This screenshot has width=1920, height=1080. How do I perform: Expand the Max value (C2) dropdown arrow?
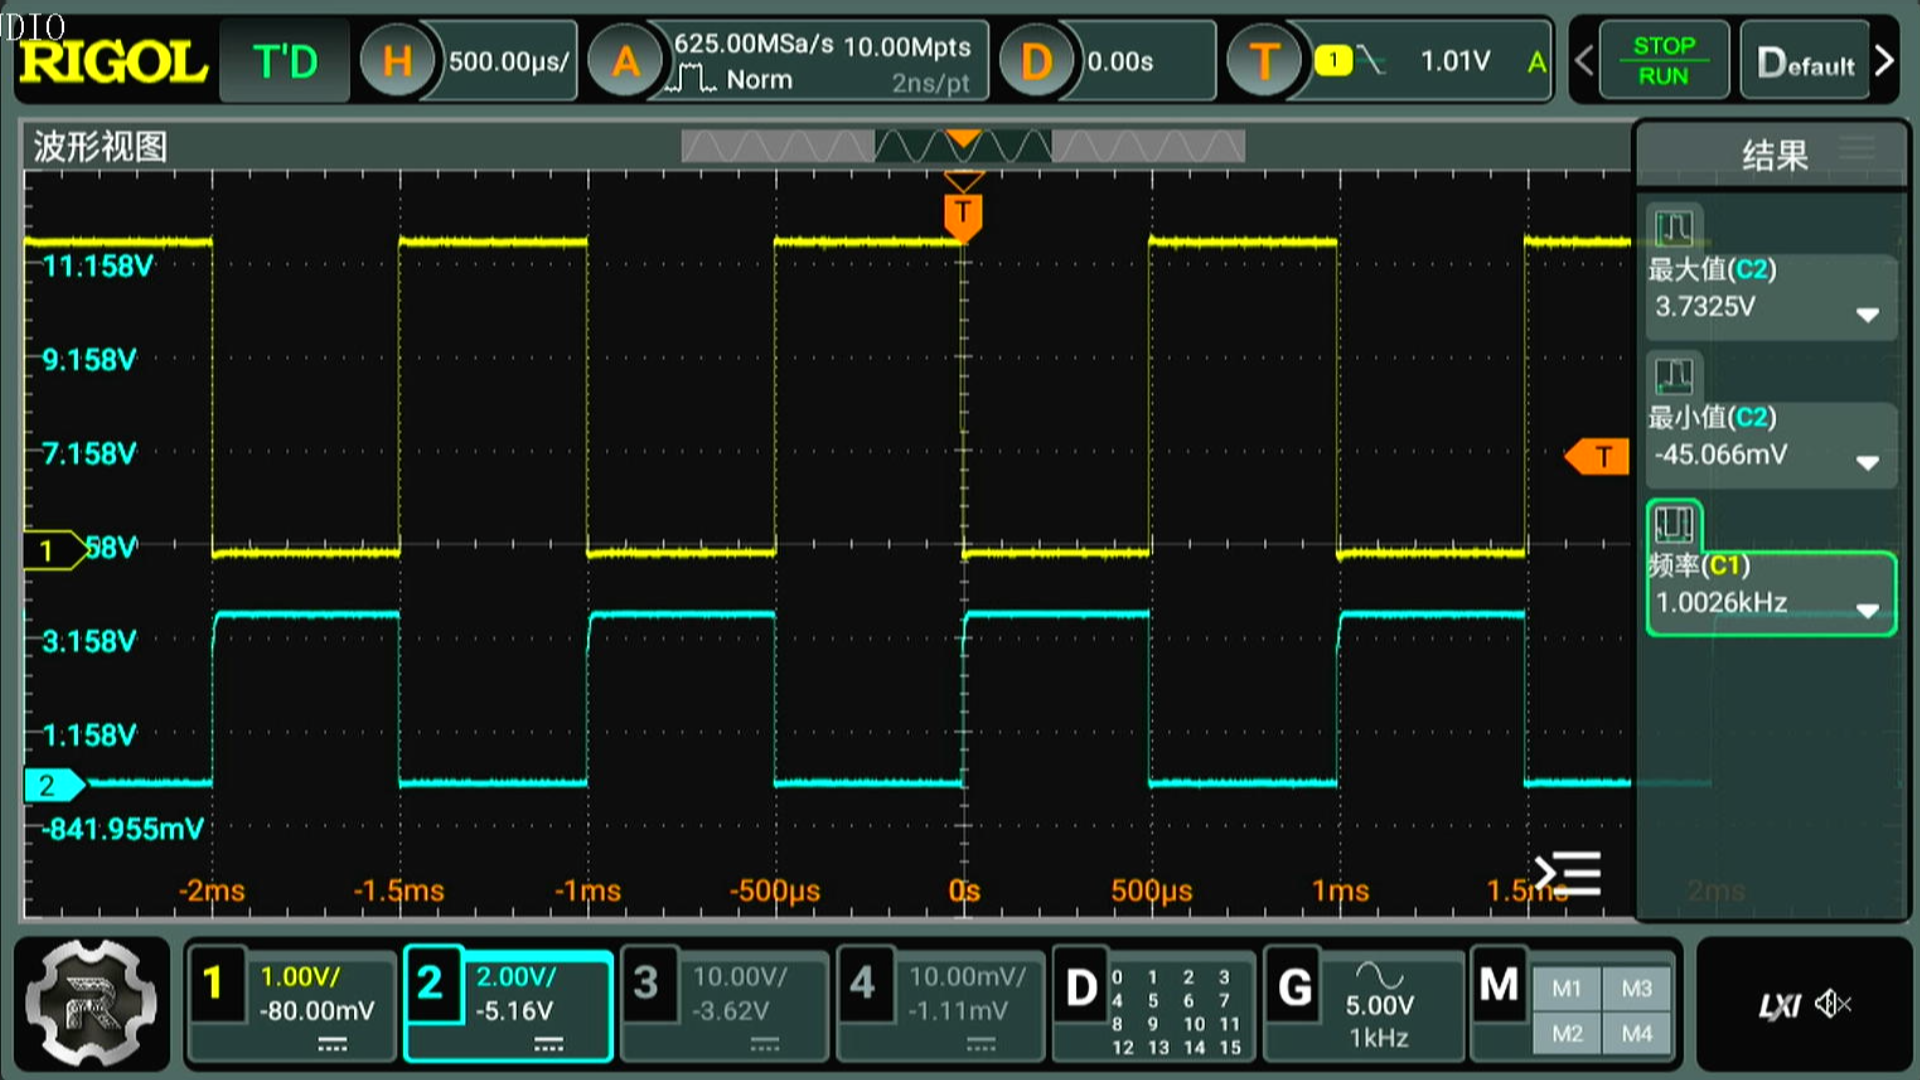(x=1867, y=315)
